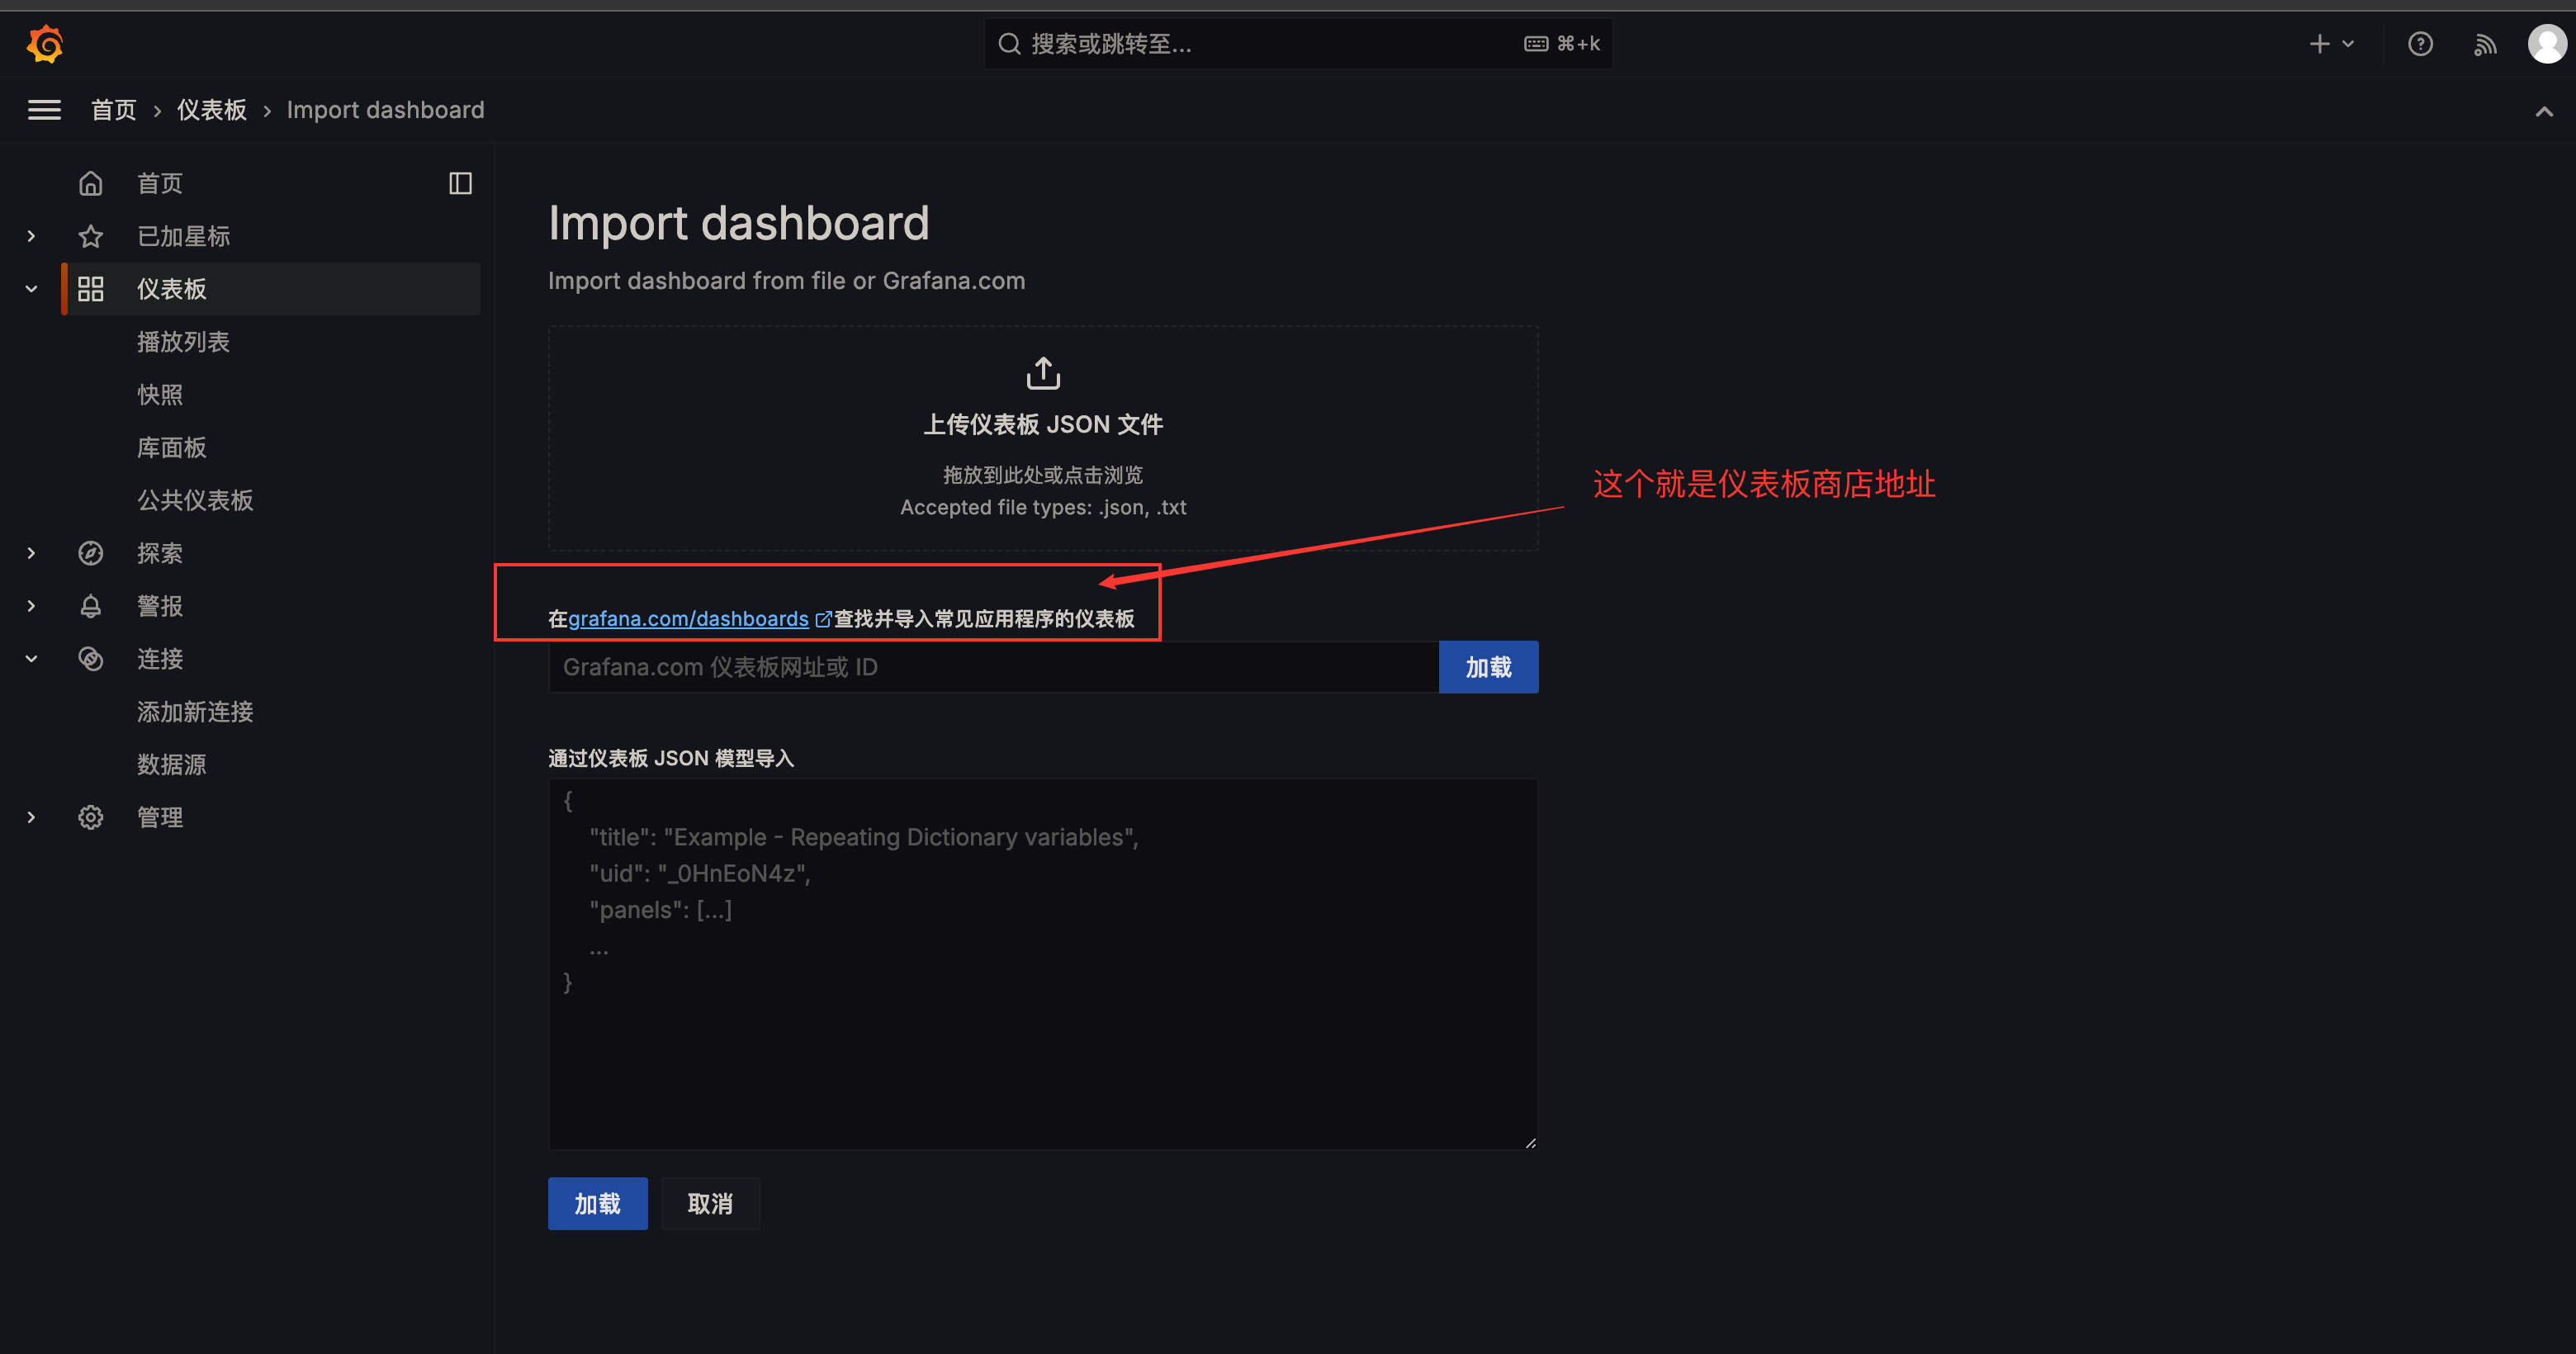Click the home house icon in sidebar
Image resolution: width=2576 pixels, height=1354 pixels.
91,183
